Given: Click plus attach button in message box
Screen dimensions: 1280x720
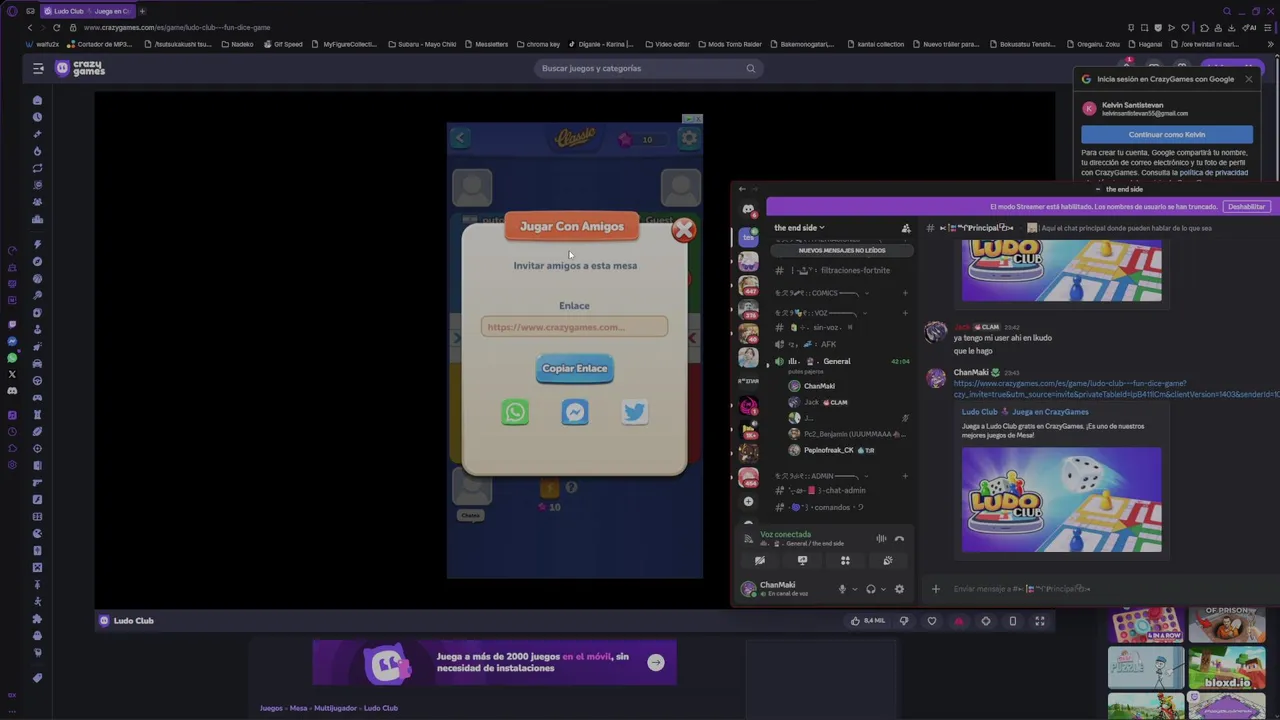Looking at the screenshot, I should click(936, 589).
